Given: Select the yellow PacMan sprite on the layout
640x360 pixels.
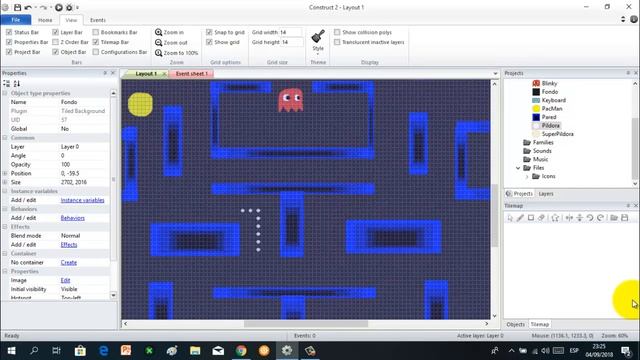Looking at the screenshot, I should [x=140, y=104].
